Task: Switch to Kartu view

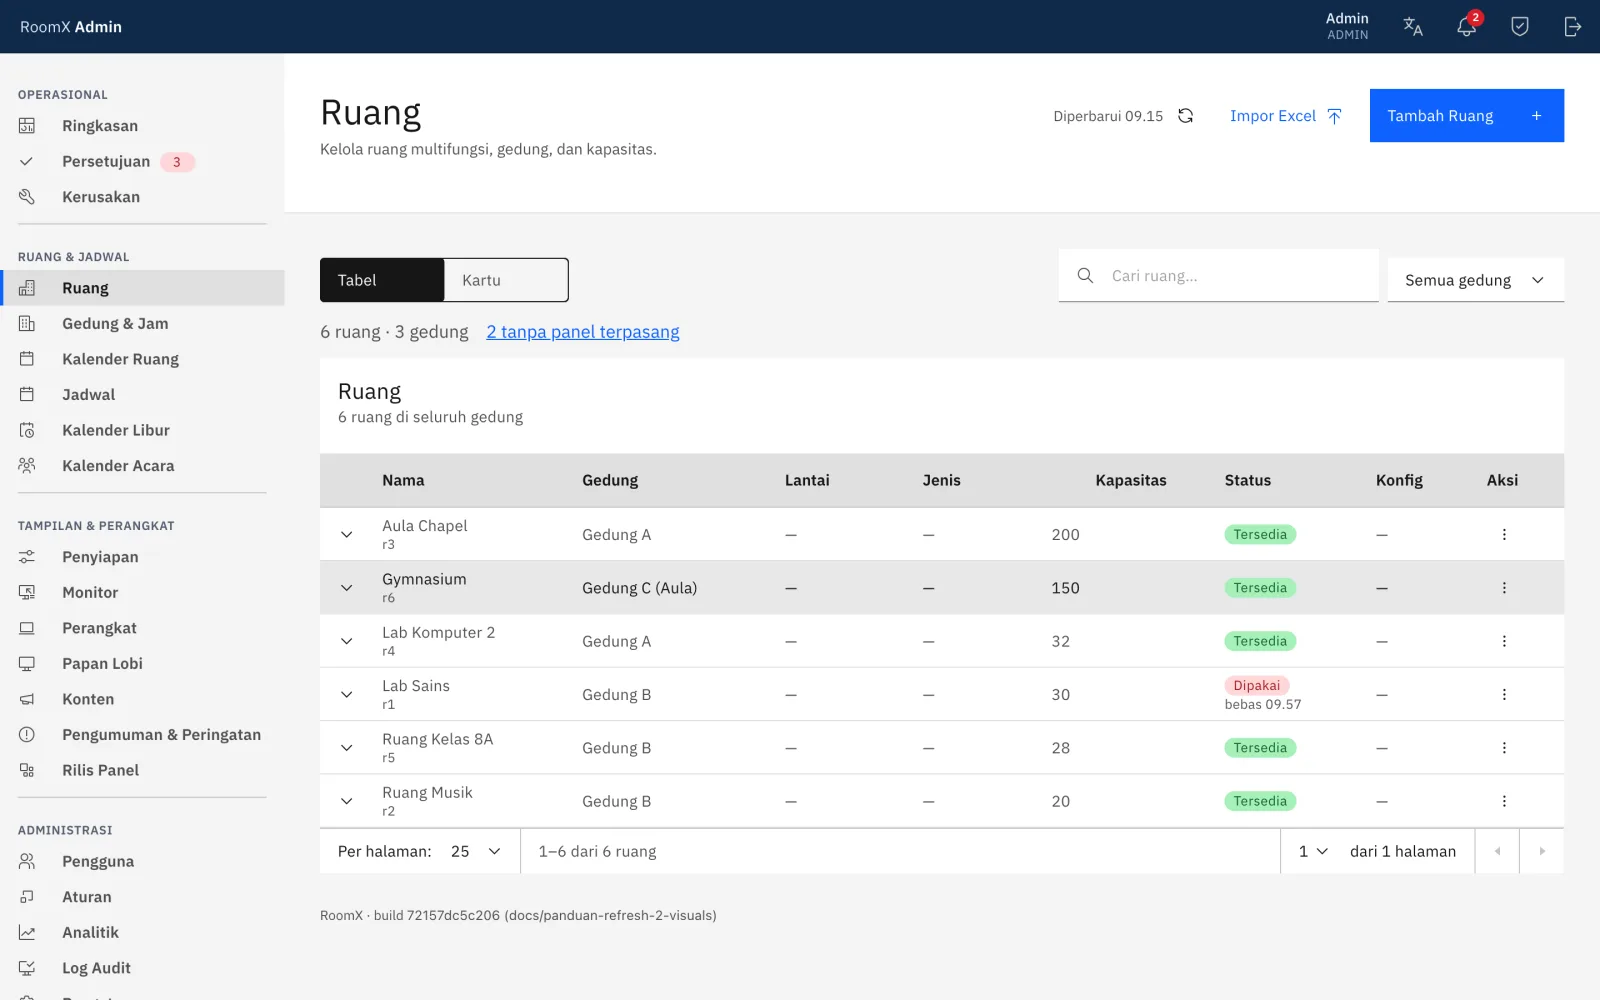Action: (x=506, y=280)
